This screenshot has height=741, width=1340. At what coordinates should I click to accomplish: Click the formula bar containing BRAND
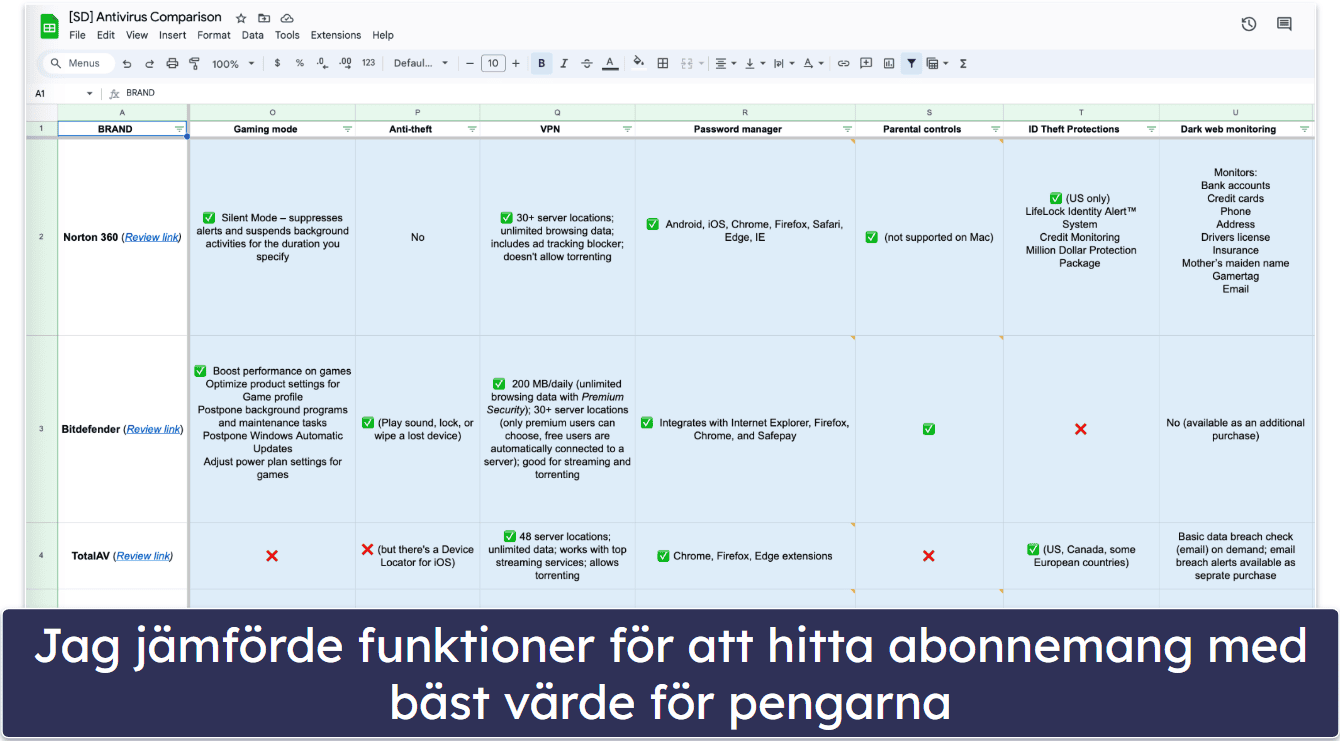720,93
